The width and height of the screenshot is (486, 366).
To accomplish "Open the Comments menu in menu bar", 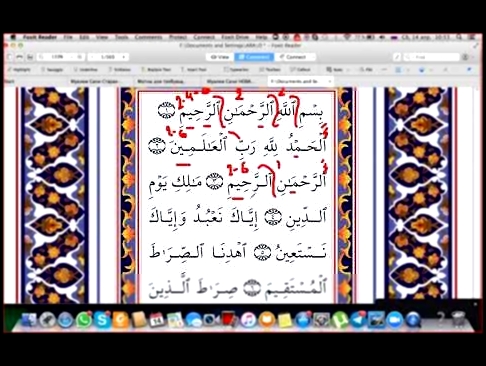I will point(148,37).
